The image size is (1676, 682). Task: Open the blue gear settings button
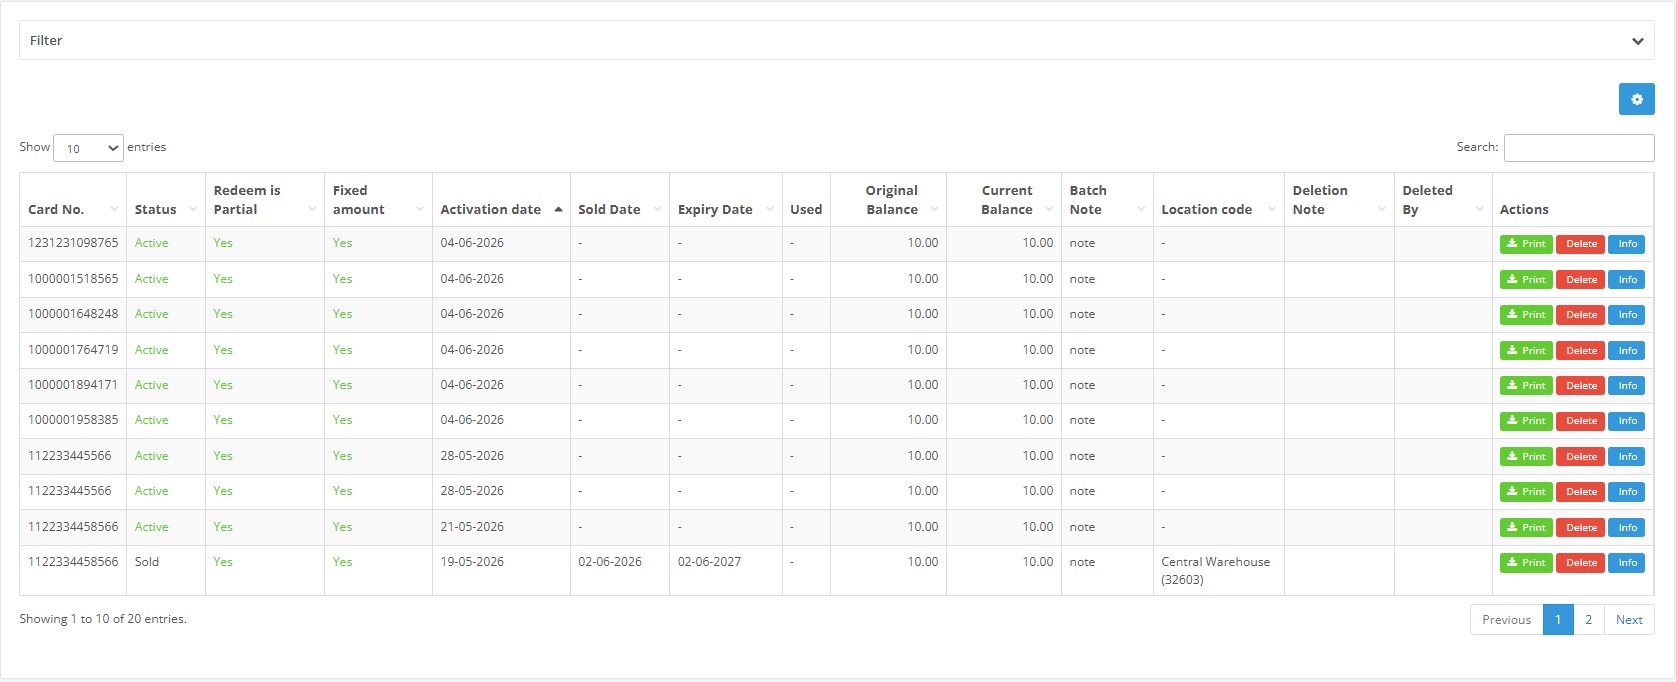pyautogui.click(x=1636, y=99)
